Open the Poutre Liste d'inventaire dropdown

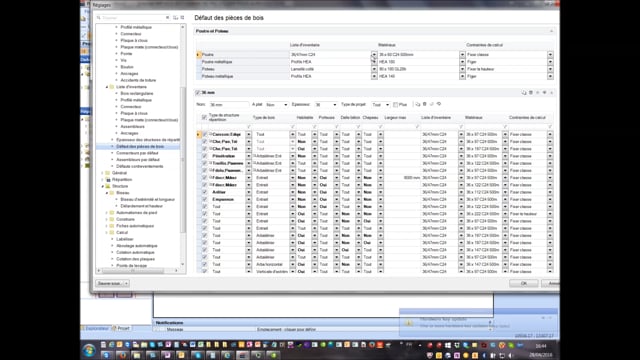374,54
